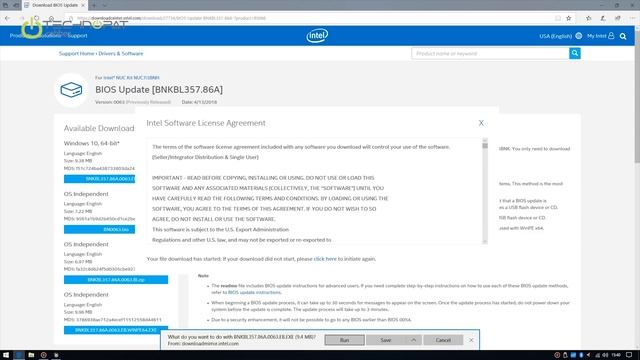Close the Download BIOS Update tab
640x360 pixels.
click(83, 5)
